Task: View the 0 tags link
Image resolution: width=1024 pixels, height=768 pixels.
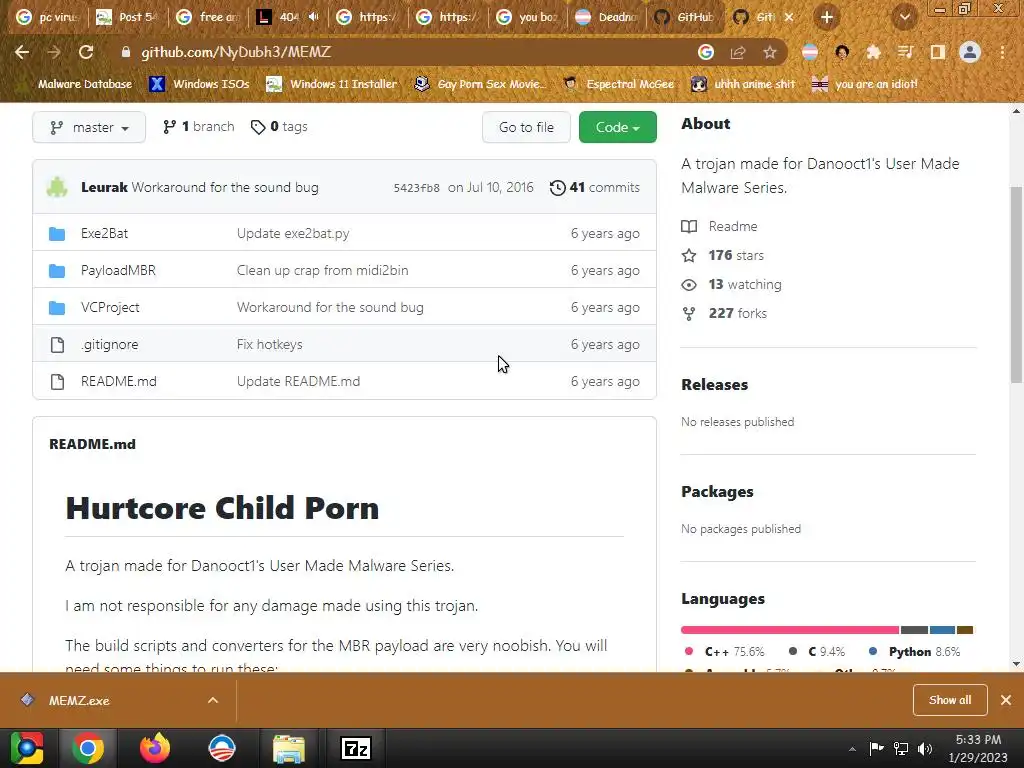Action: tap(280, 127)
